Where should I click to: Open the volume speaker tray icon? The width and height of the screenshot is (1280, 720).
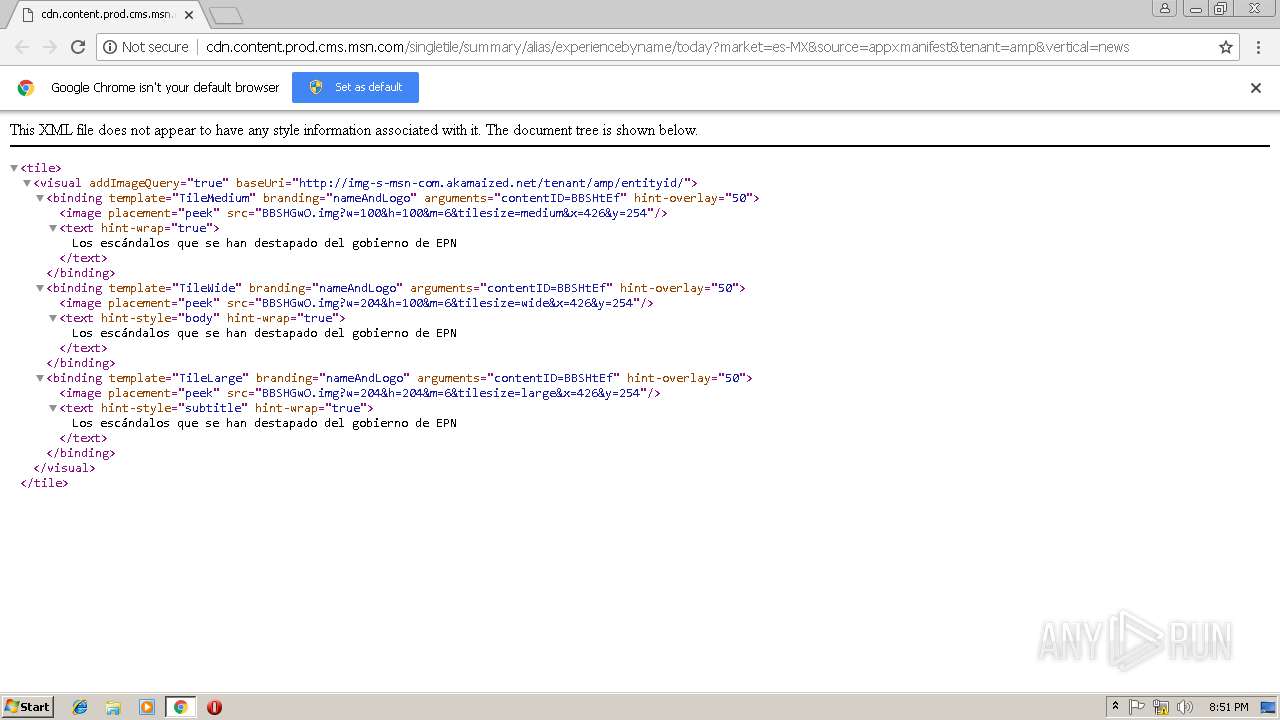point(1185,707)
